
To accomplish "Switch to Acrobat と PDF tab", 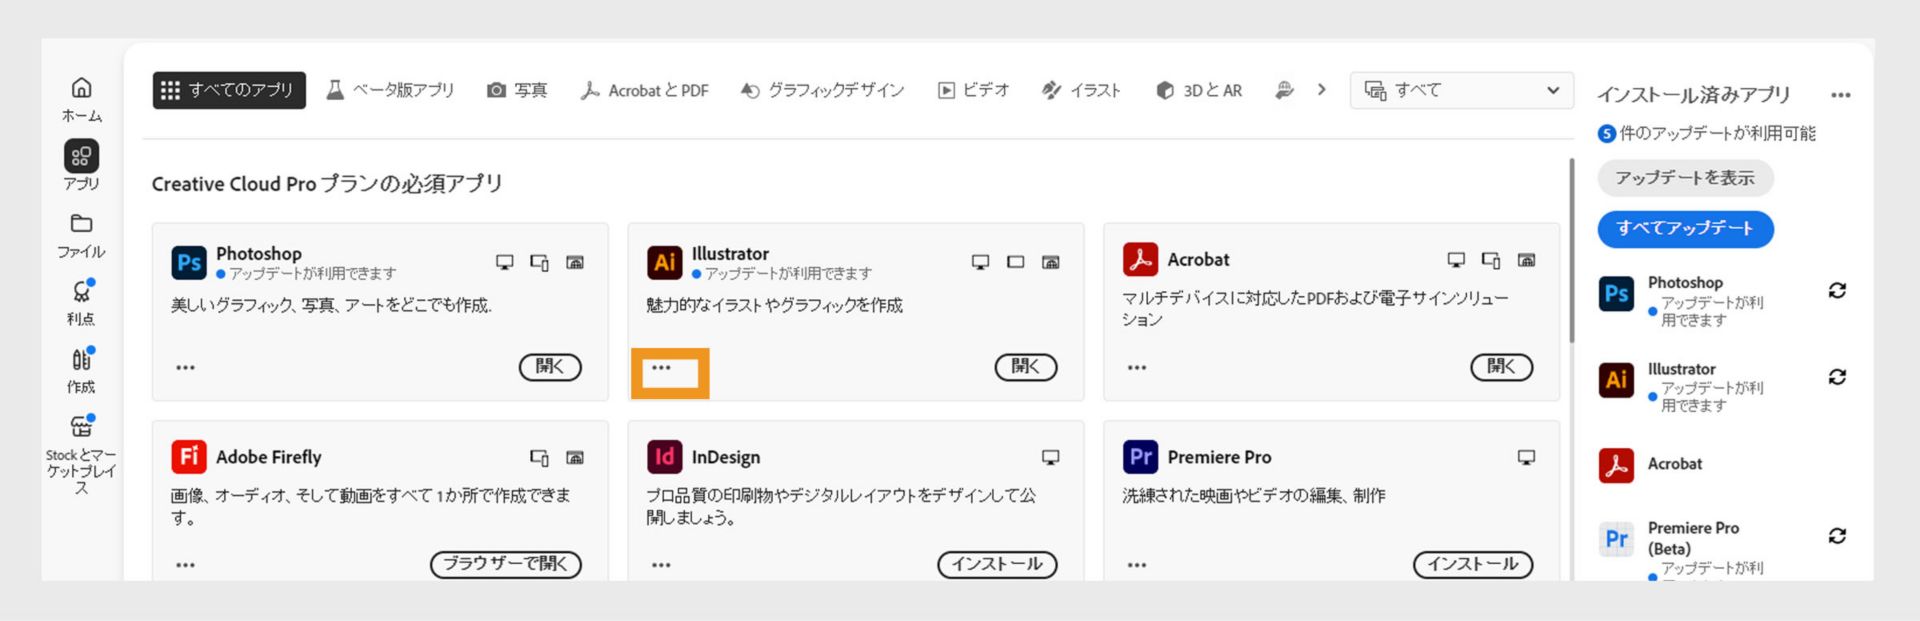I will click(644, 90).
